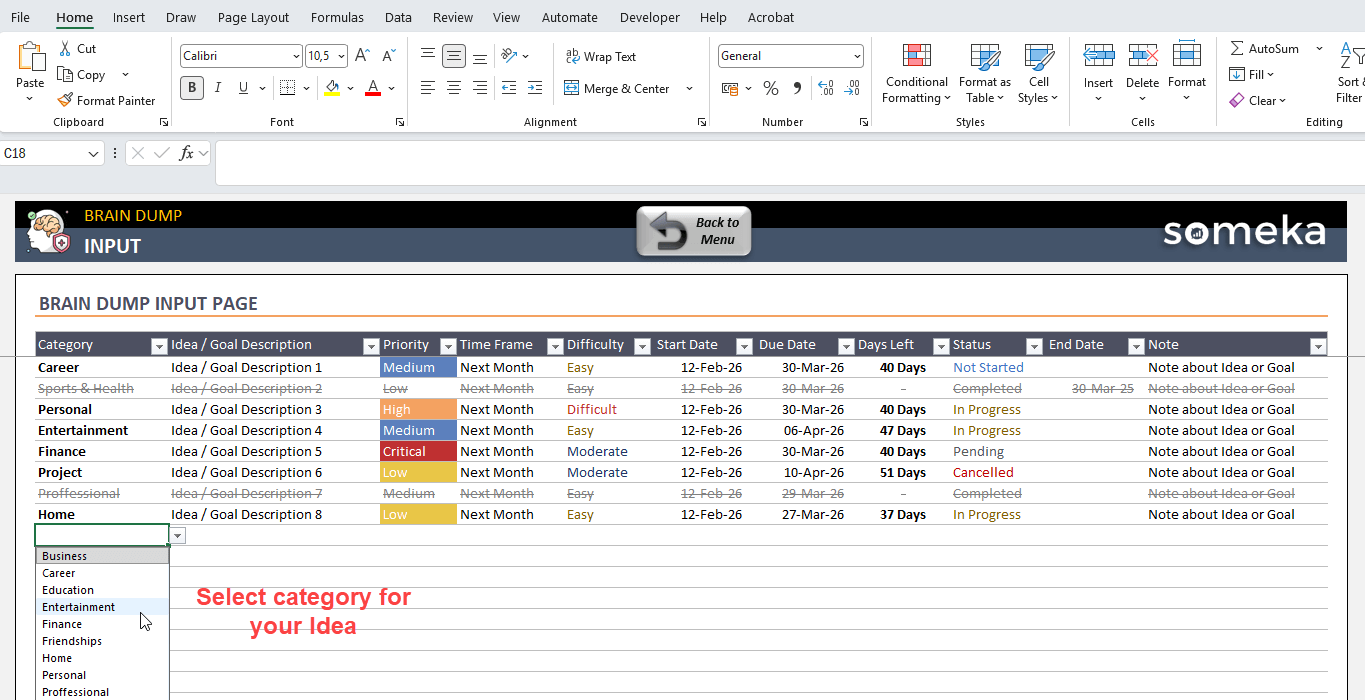Click the Back to Menu button
This screenshot has width=1365, height=700.
(x=694, y=231)
